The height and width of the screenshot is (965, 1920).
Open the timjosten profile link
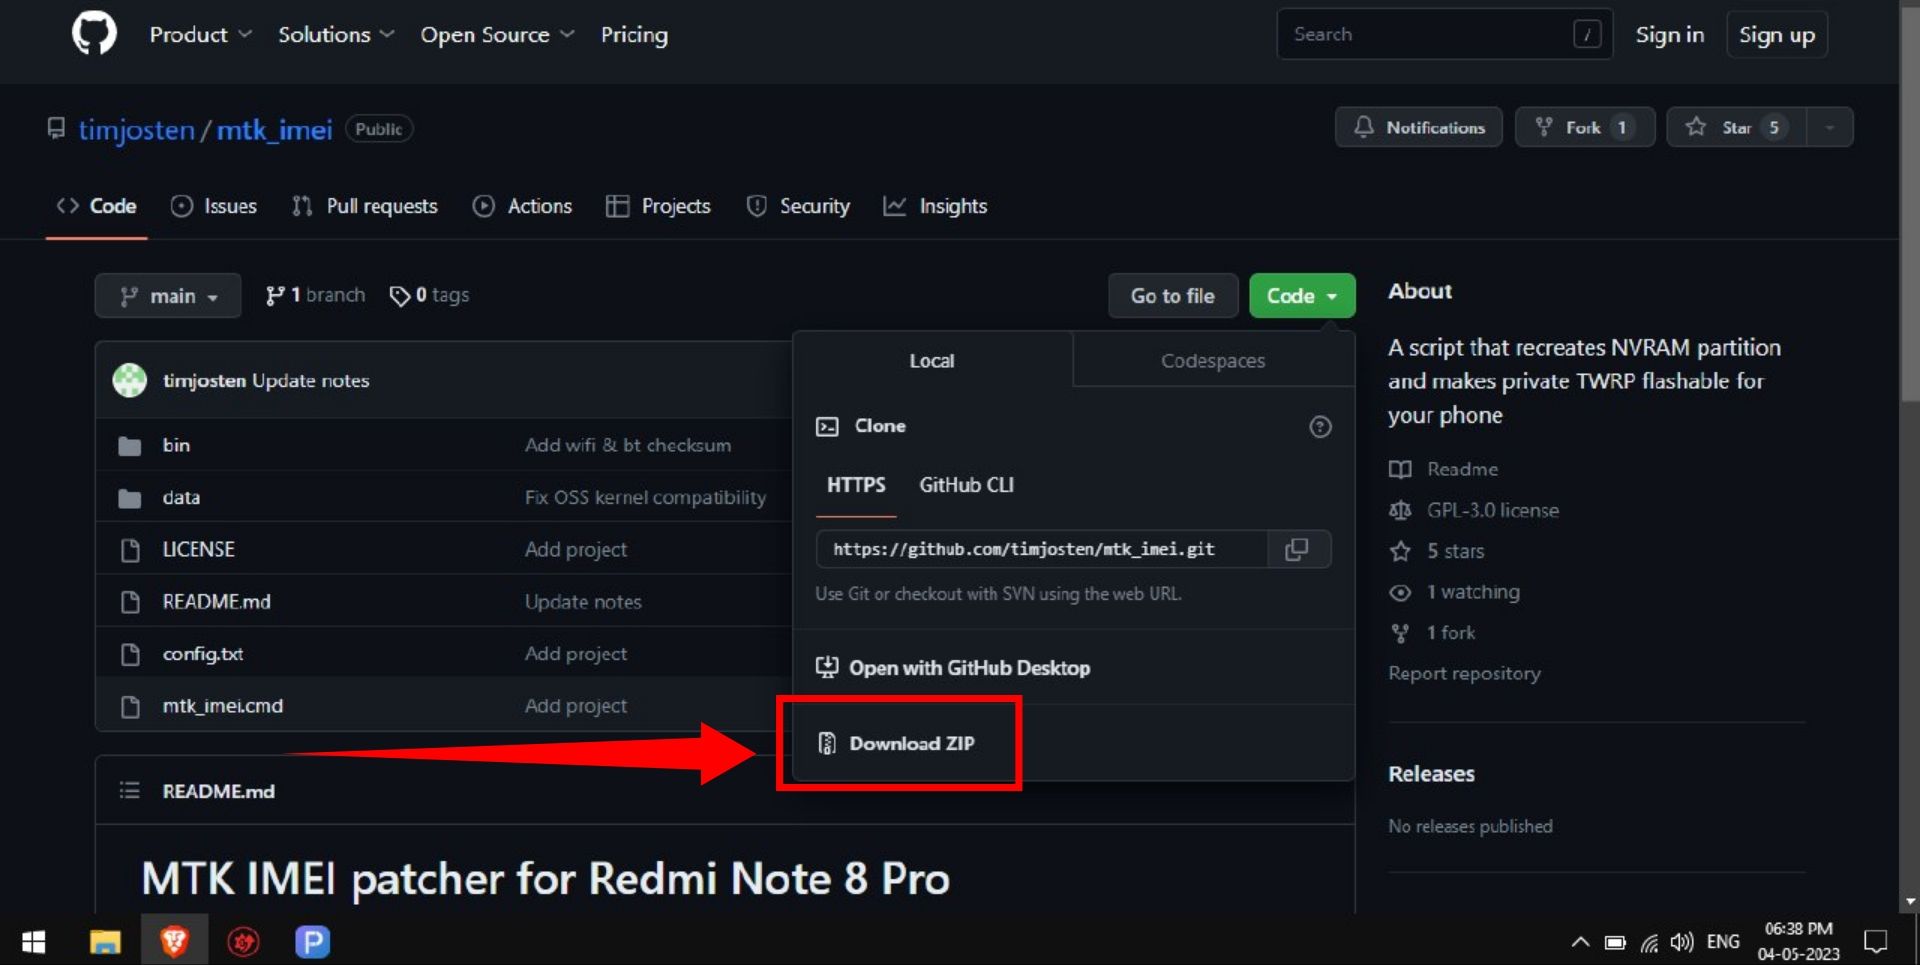coord(137,130)
